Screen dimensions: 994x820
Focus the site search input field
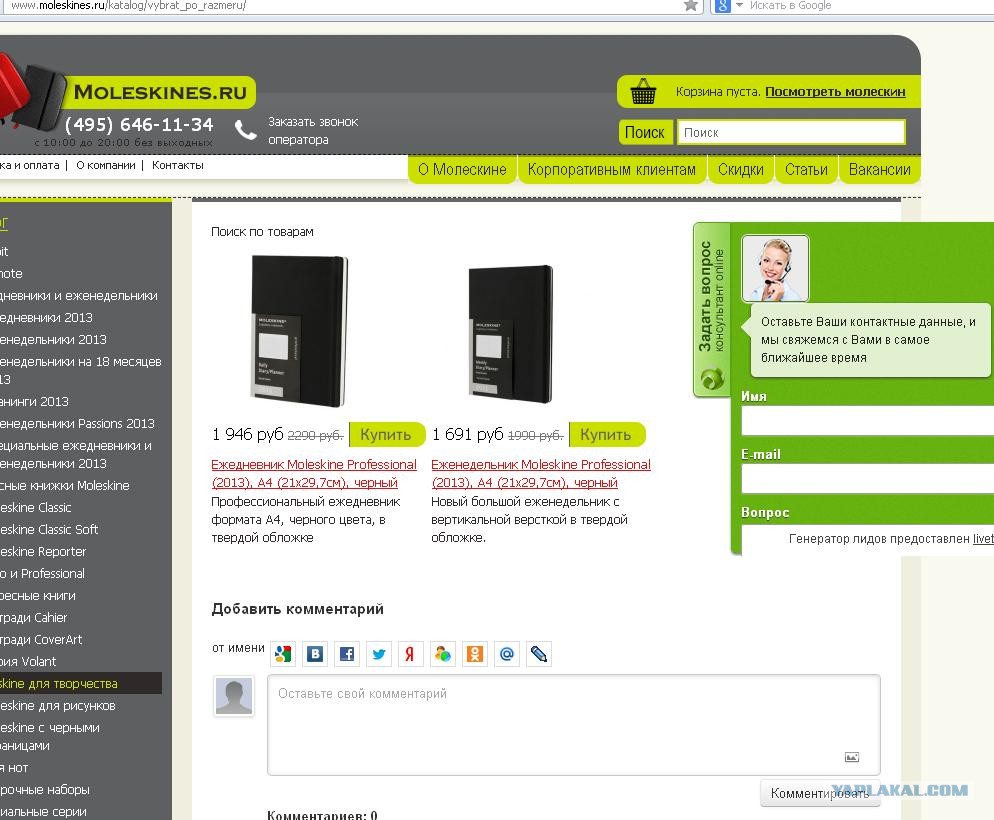point(791,132)
